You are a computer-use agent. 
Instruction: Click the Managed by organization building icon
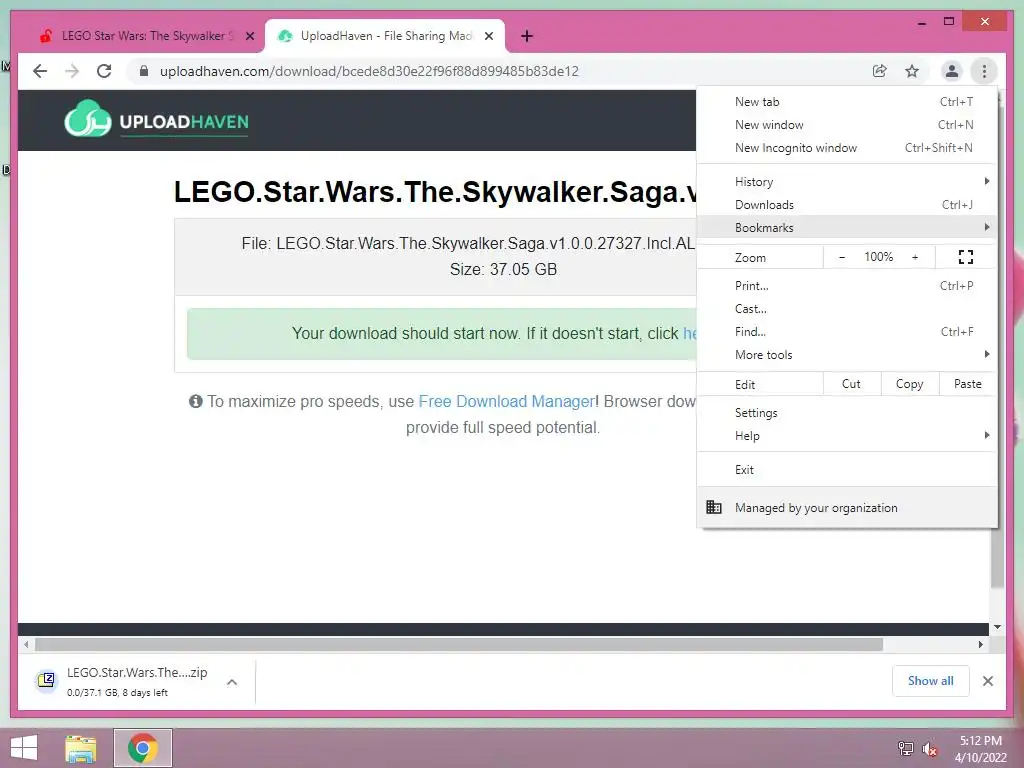[714, 507]
